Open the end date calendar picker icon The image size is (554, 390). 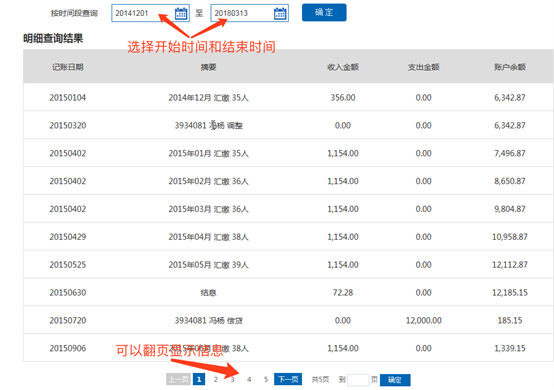pyautogui.click(x=280, y=13)
